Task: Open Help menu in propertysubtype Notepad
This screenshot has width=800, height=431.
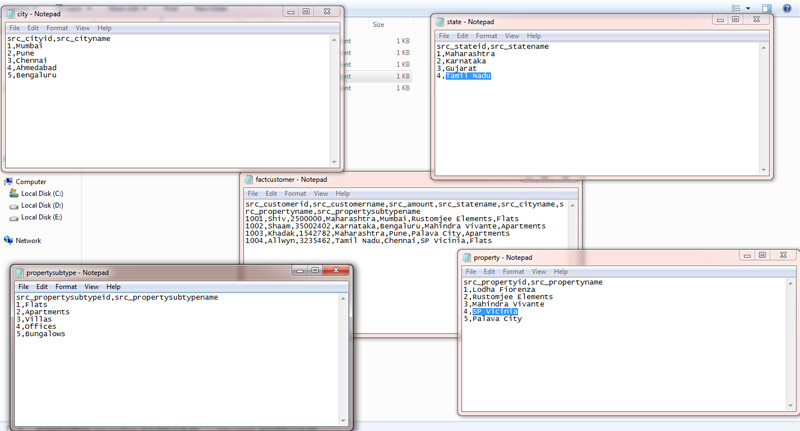Action: [113, 287]
